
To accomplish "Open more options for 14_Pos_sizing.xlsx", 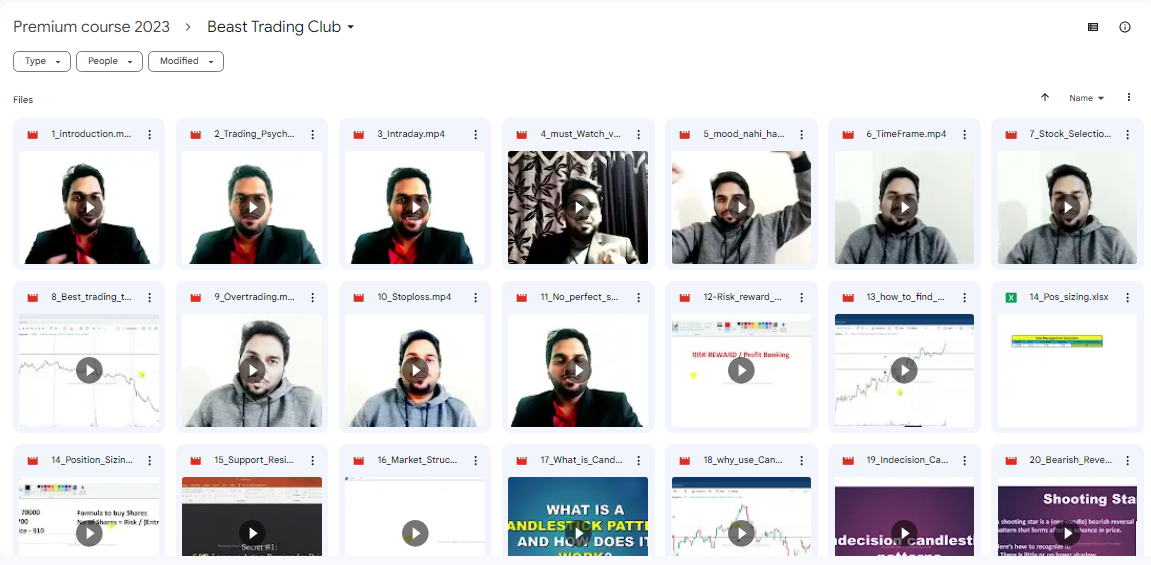I will coord(1128,297).
